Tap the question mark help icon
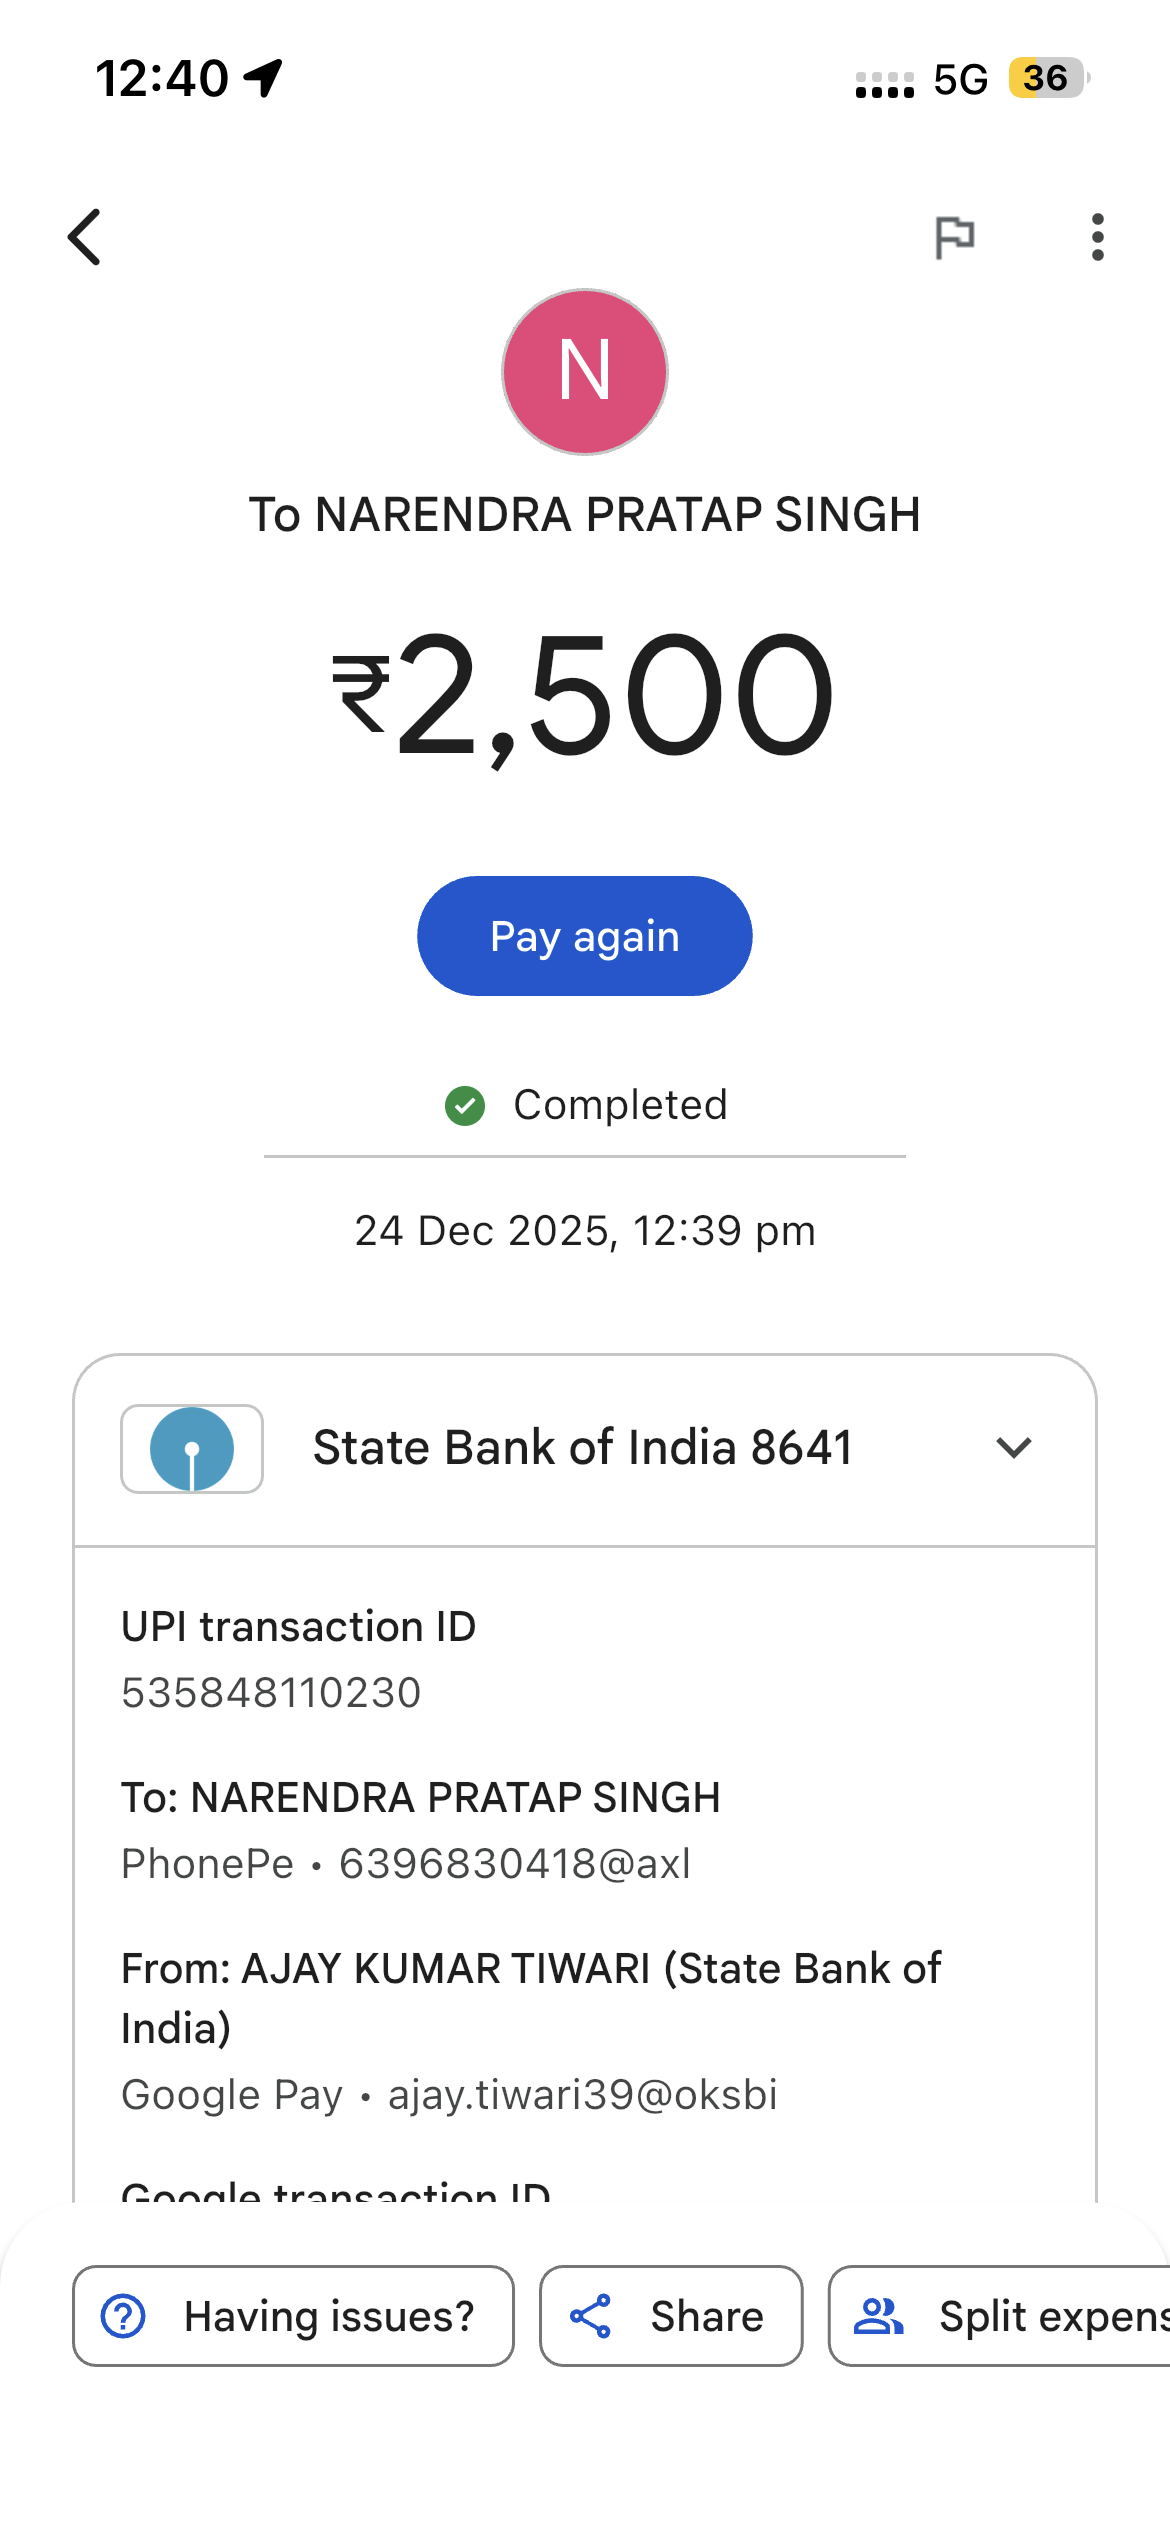The height and width of the screenshot is (2532, 1170). (124, 2317)
